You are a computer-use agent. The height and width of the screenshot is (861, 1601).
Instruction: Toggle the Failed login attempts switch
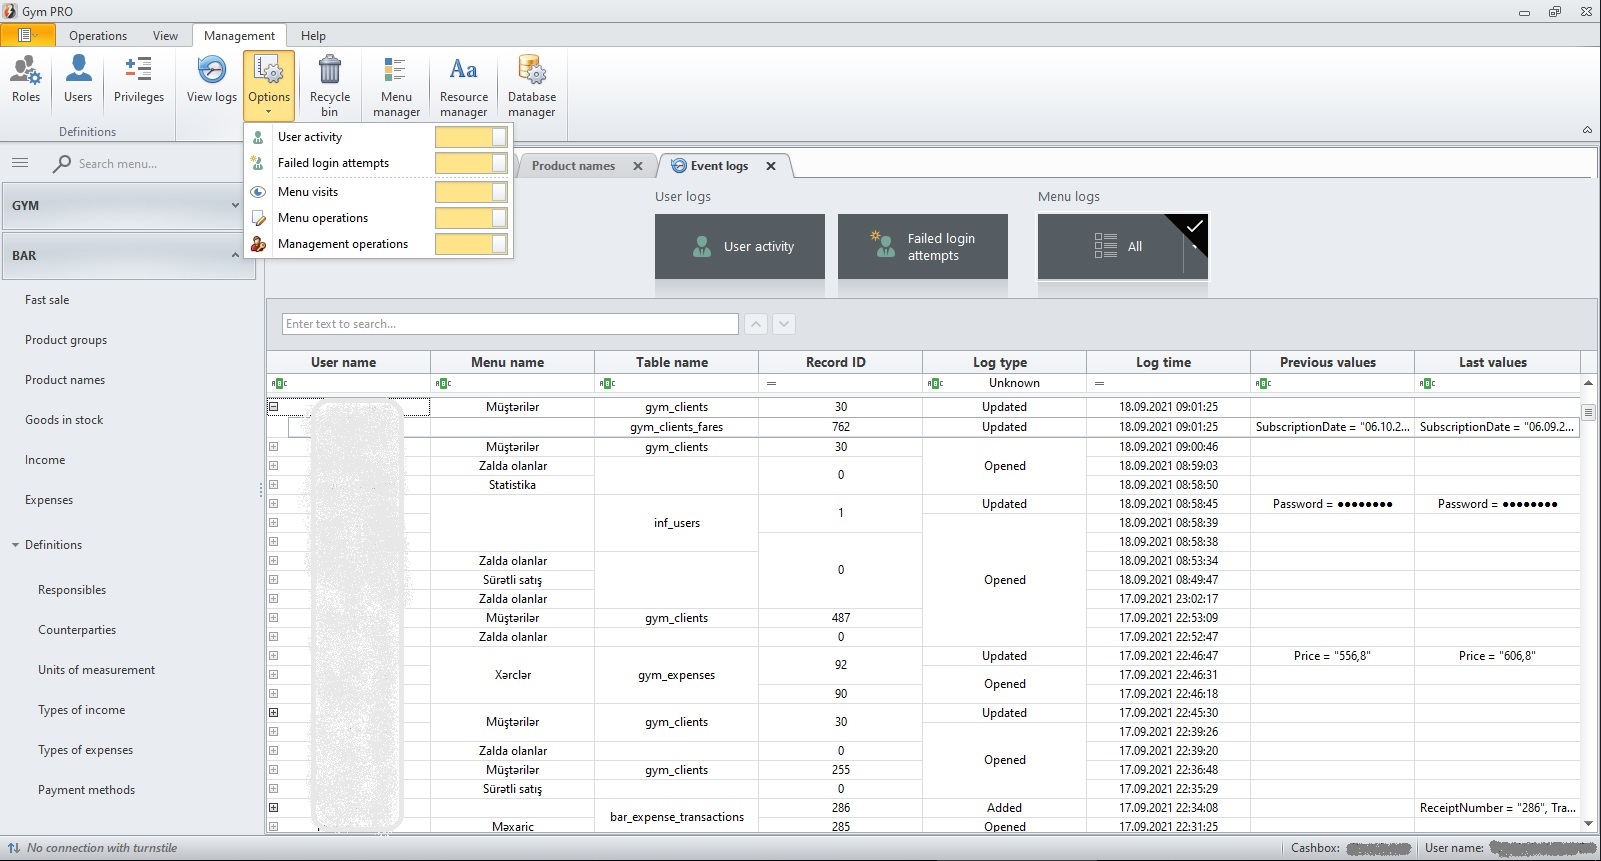click(471, 163)
